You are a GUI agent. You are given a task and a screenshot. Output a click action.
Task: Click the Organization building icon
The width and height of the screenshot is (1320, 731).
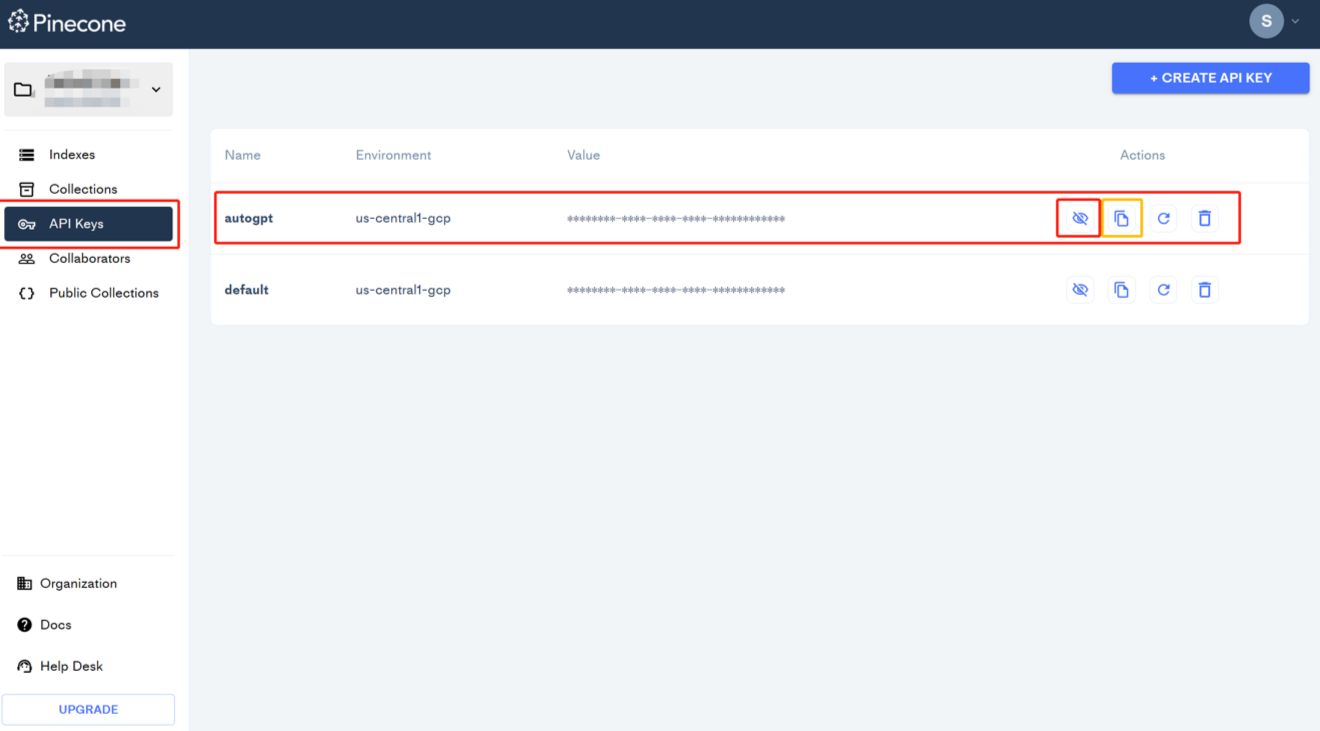[25, 584]
